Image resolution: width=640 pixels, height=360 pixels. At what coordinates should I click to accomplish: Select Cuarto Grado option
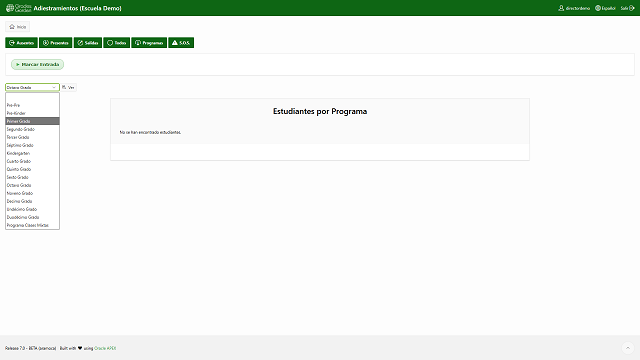pos(32,161)
